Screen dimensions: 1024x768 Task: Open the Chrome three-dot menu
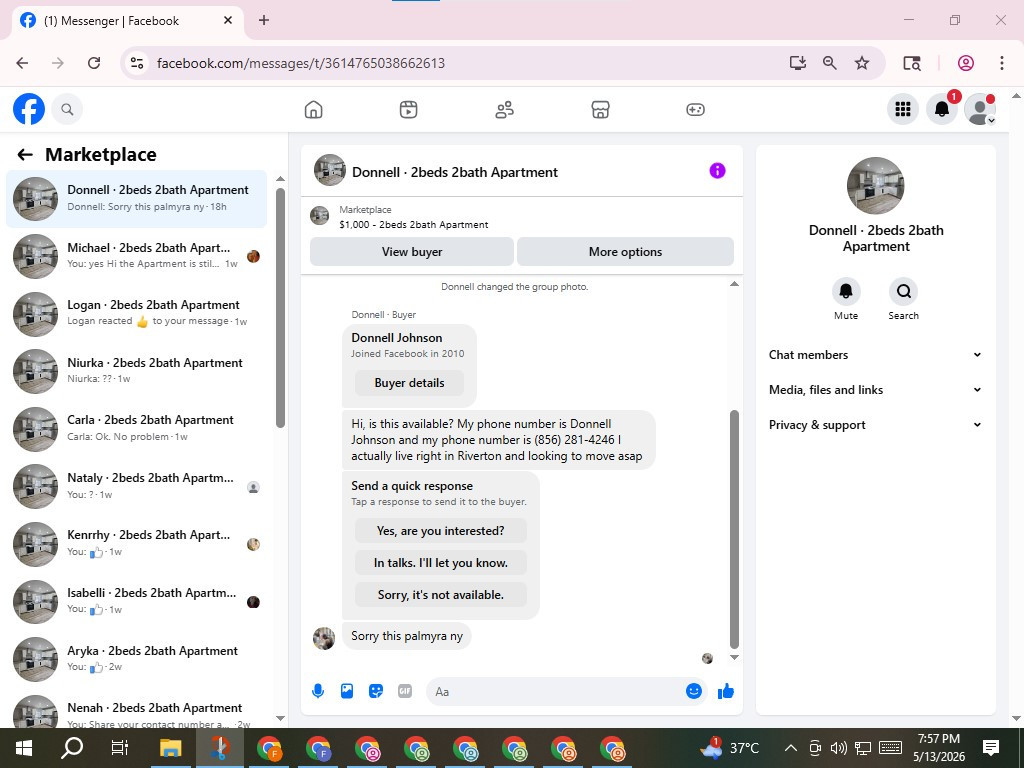coord(1002,63)
